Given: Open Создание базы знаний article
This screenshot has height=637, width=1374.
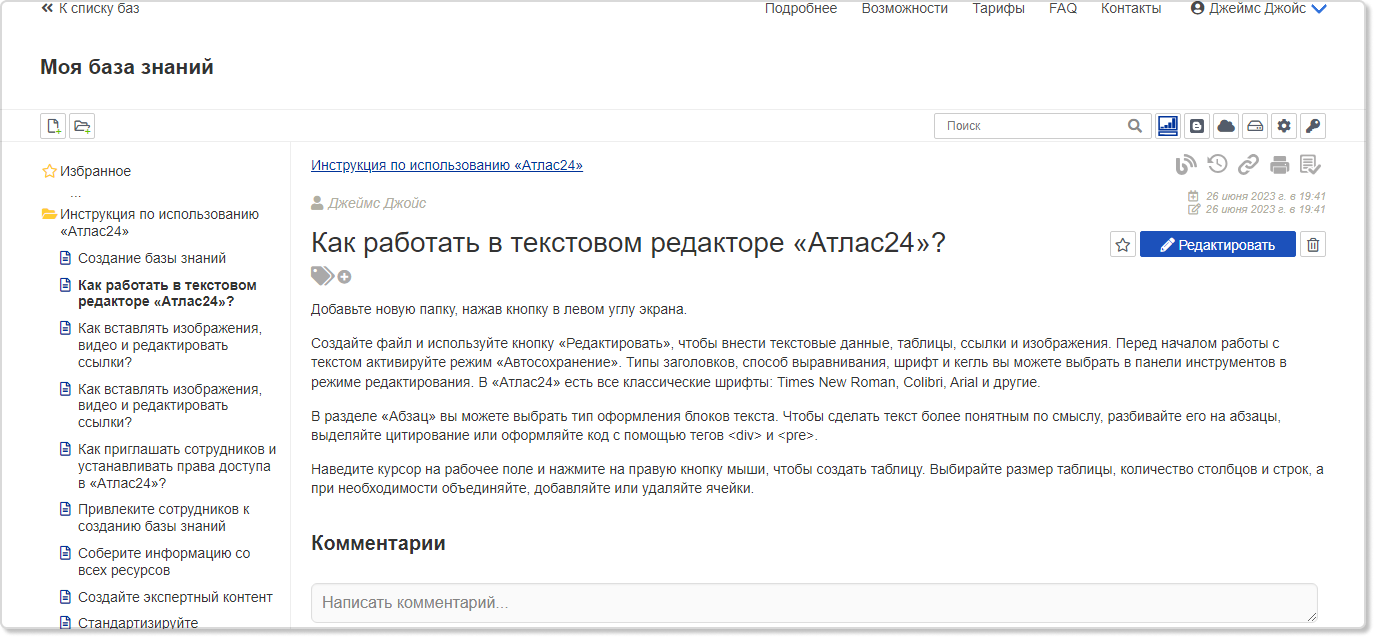Looking at the screenshot, I should click(152, 258).
